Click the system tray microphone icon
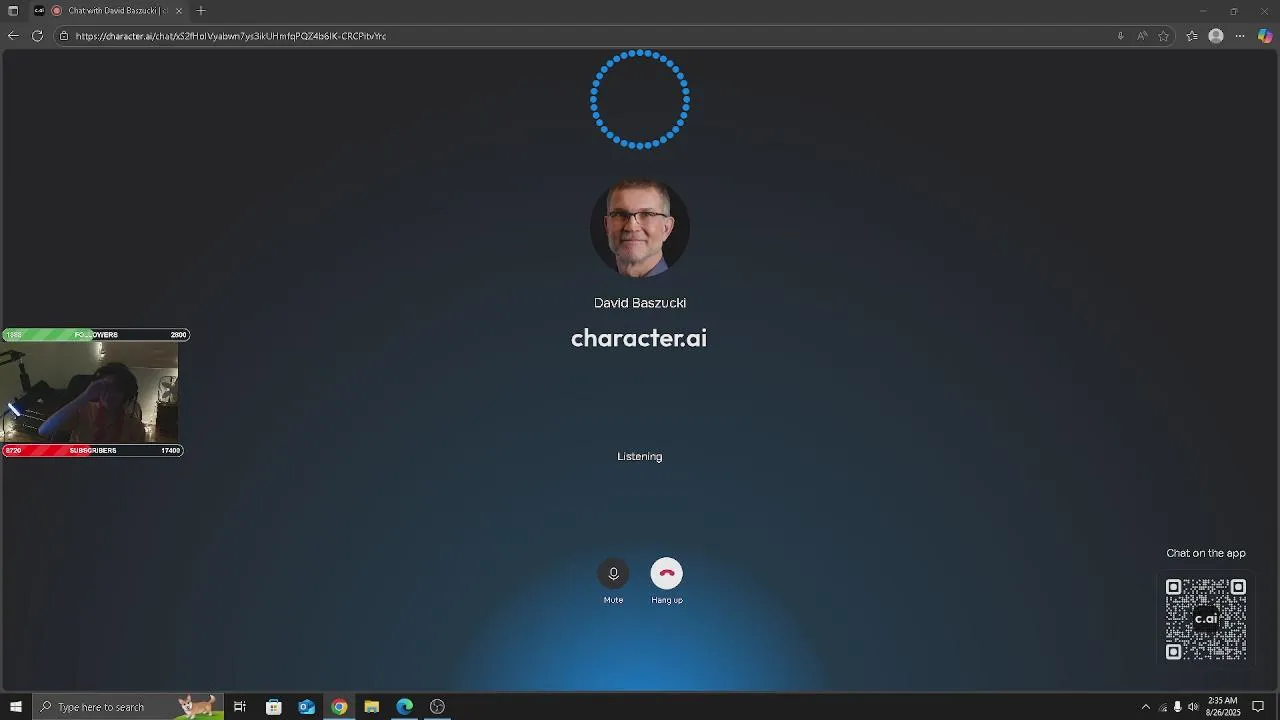The height and width of the screenshot is (720, 1280). 1177,707
